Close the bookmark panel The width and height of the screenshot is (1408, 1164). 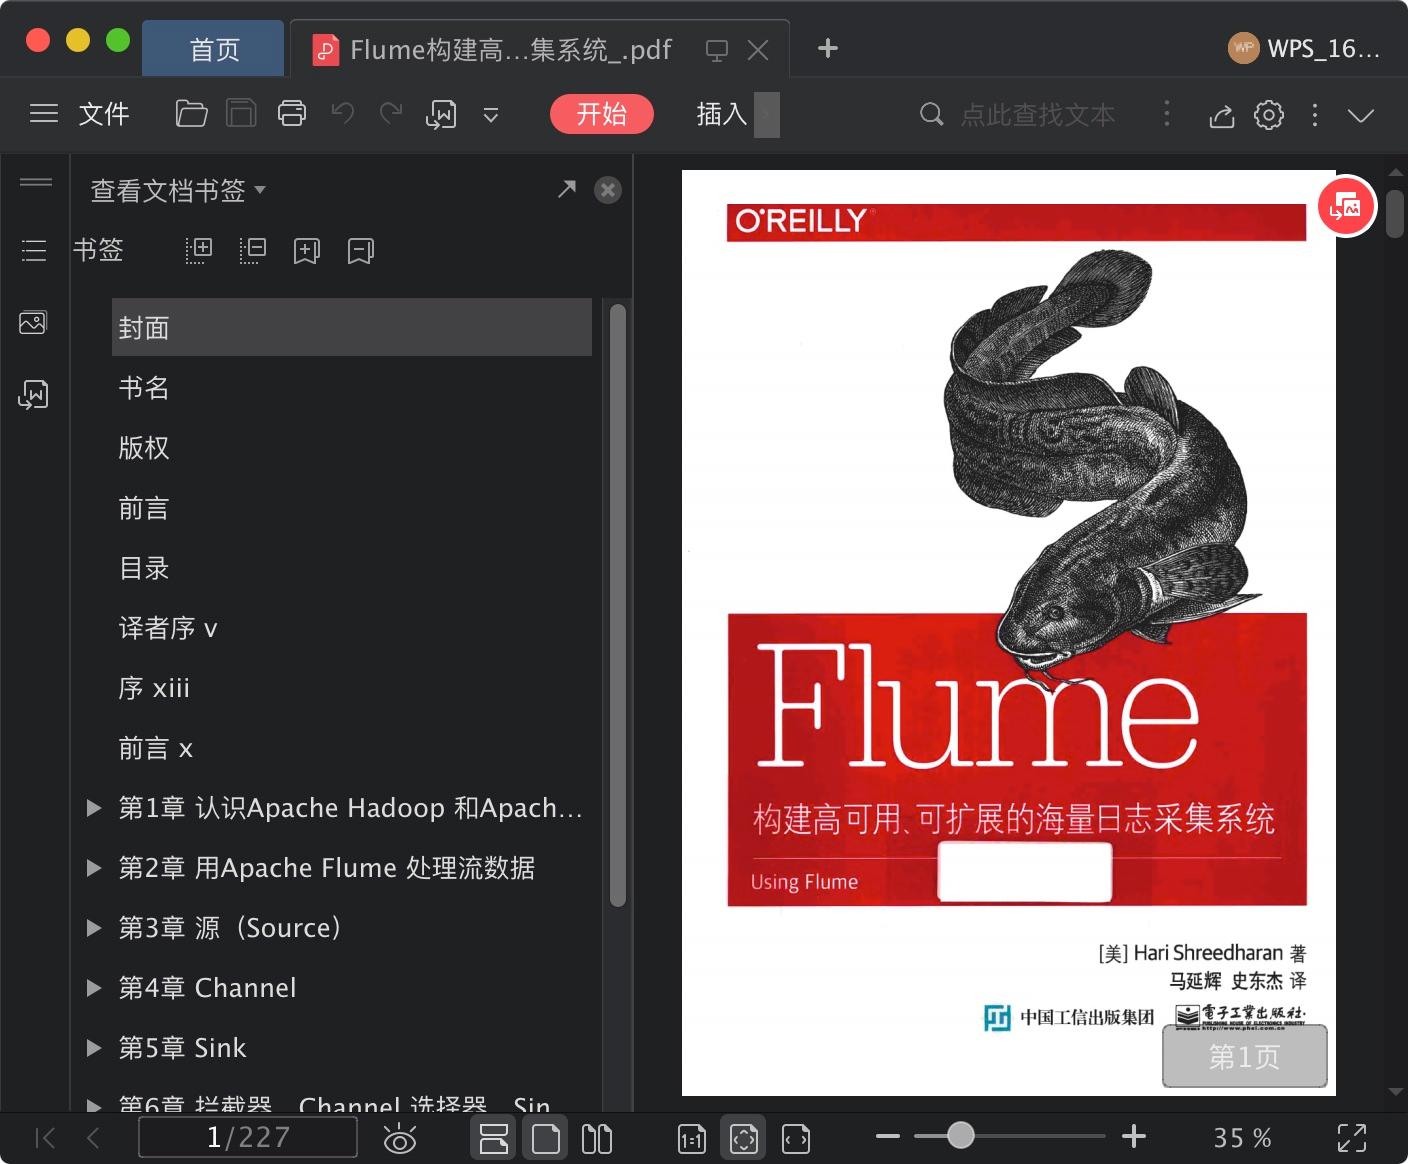pyautogui.click(x=608, y=190)
